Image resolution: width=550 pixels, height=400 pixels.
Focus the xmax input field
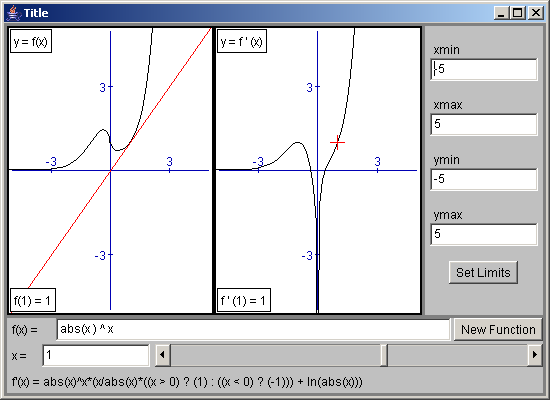[484, 124]
